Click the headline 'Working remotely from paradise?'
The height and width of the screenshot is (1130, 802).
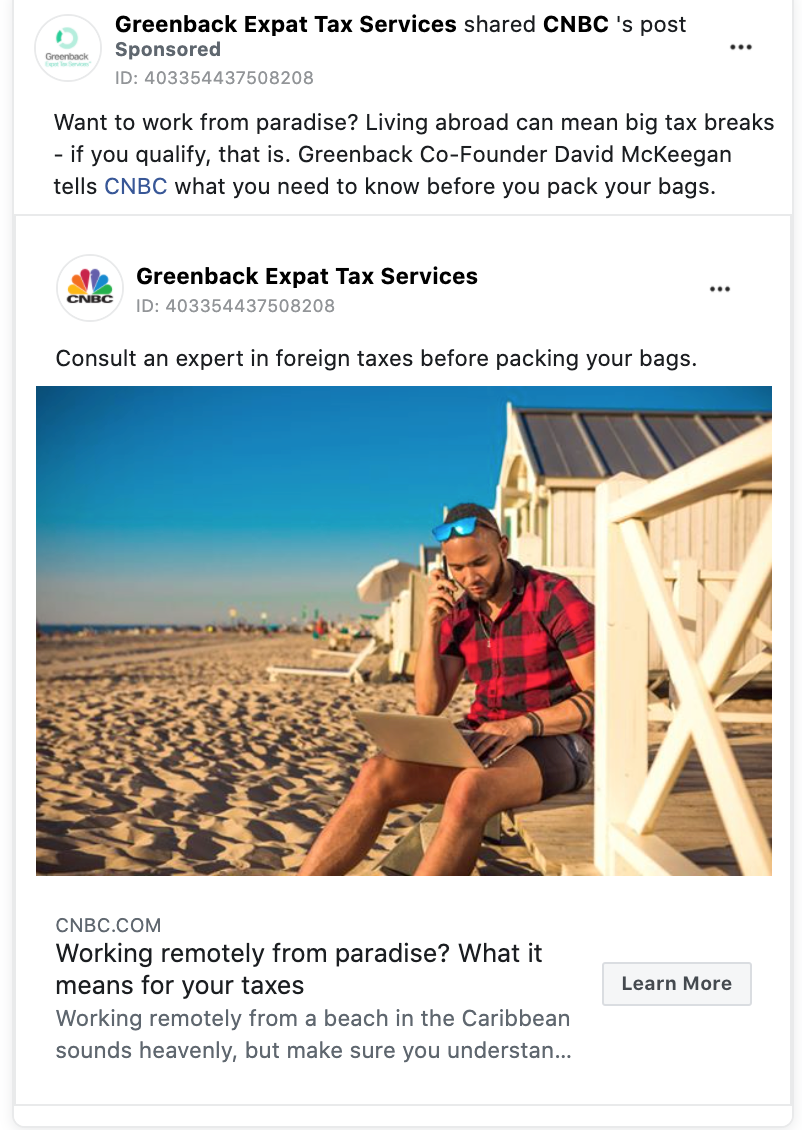pos(298,969)
